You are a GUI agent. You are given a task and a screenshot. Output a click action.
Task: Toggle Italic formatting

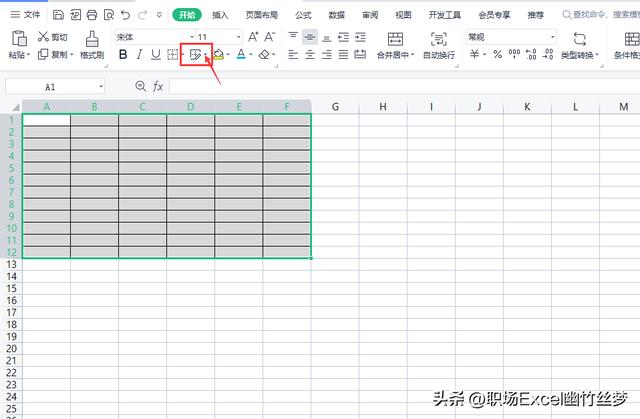[140, 54]
